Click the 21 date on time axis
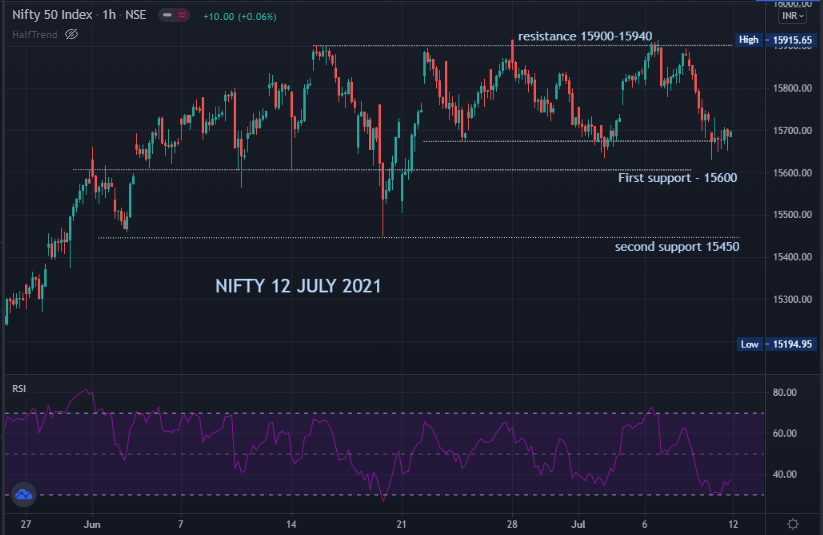The width and height of the screenshot is (823, 535). tap(402, 524)
